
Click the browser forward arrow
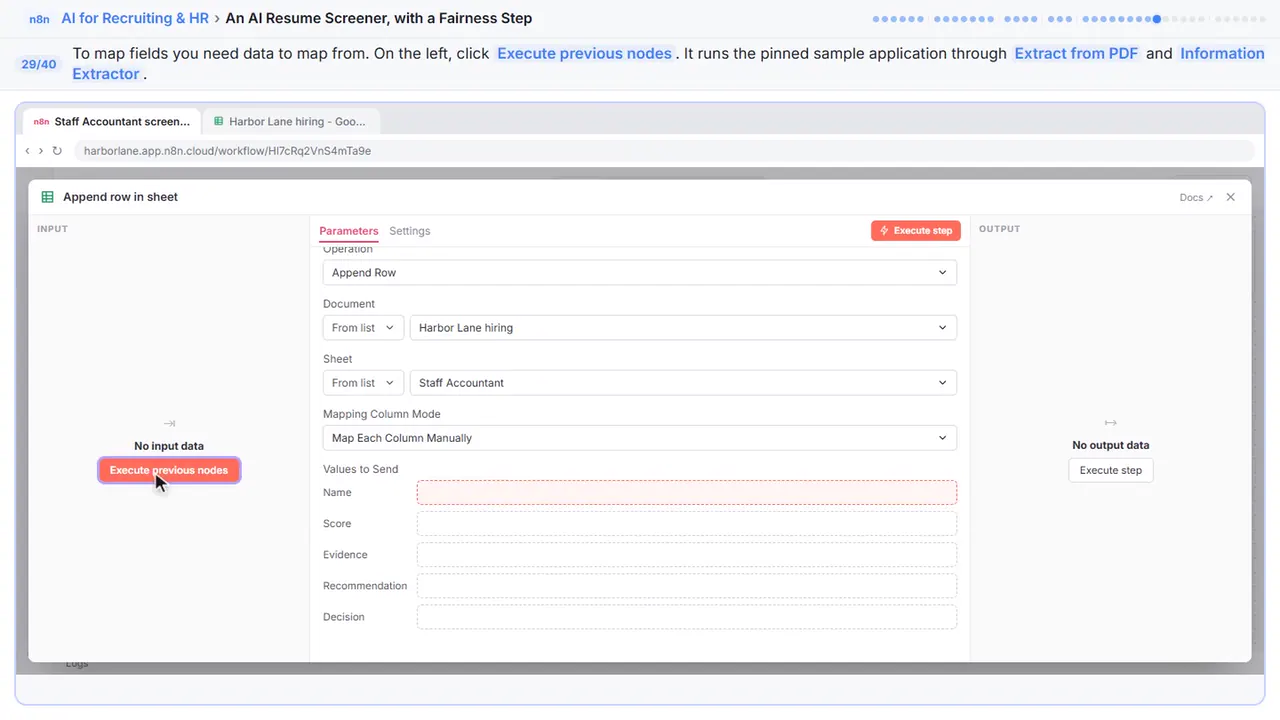[x=40, y=151]
